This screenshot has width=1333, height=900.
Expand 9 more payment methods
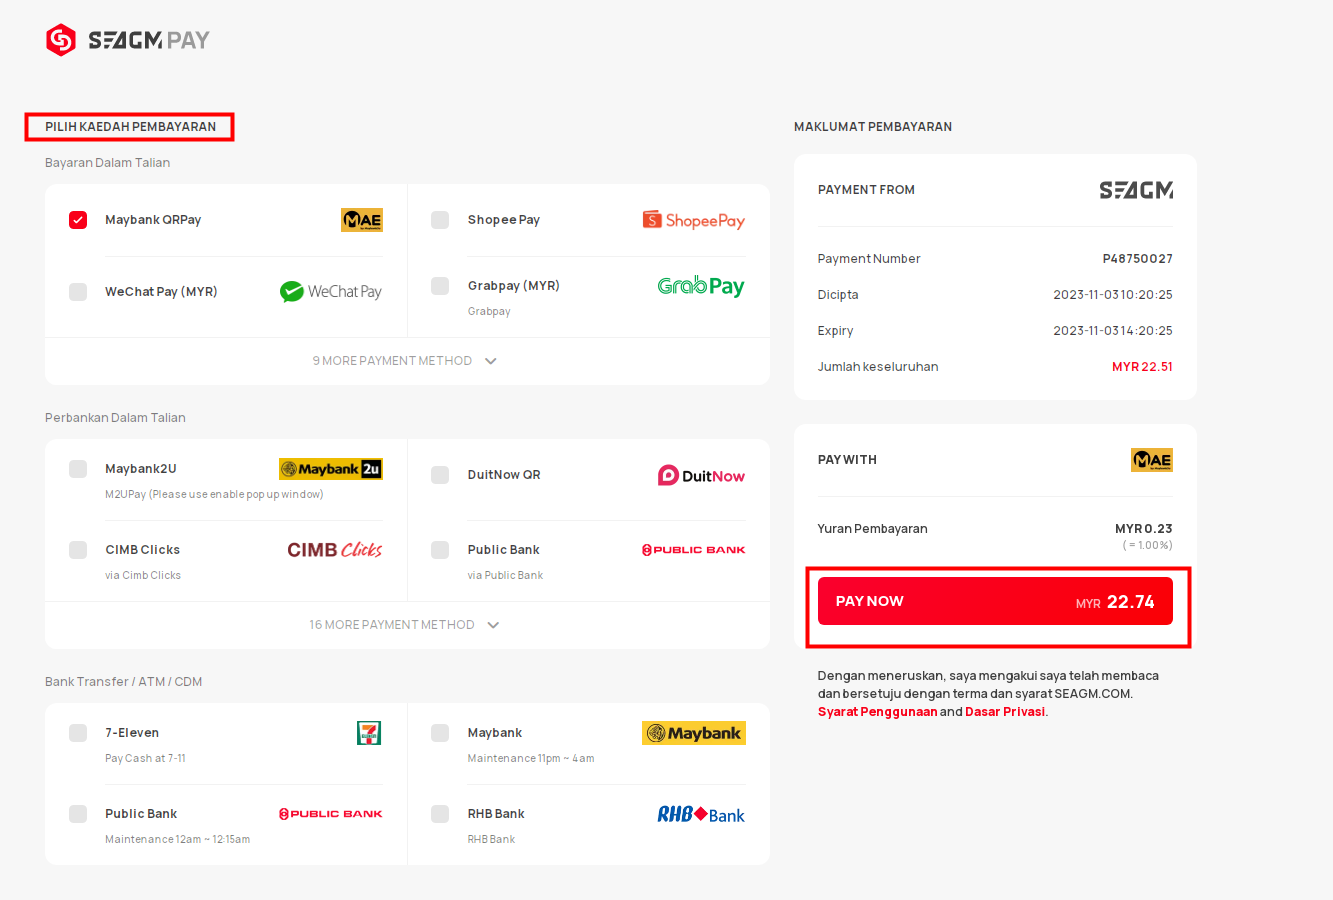405,361
